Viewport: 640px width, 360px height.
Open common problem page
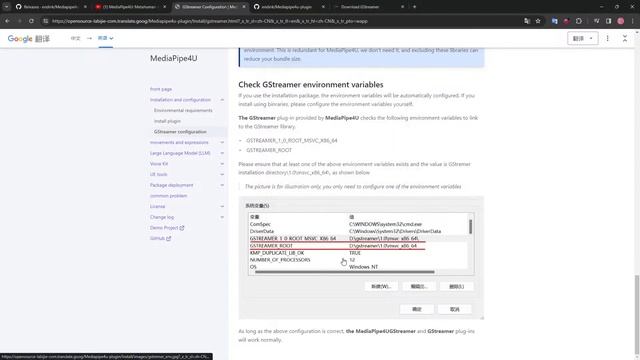coord(168,196)
